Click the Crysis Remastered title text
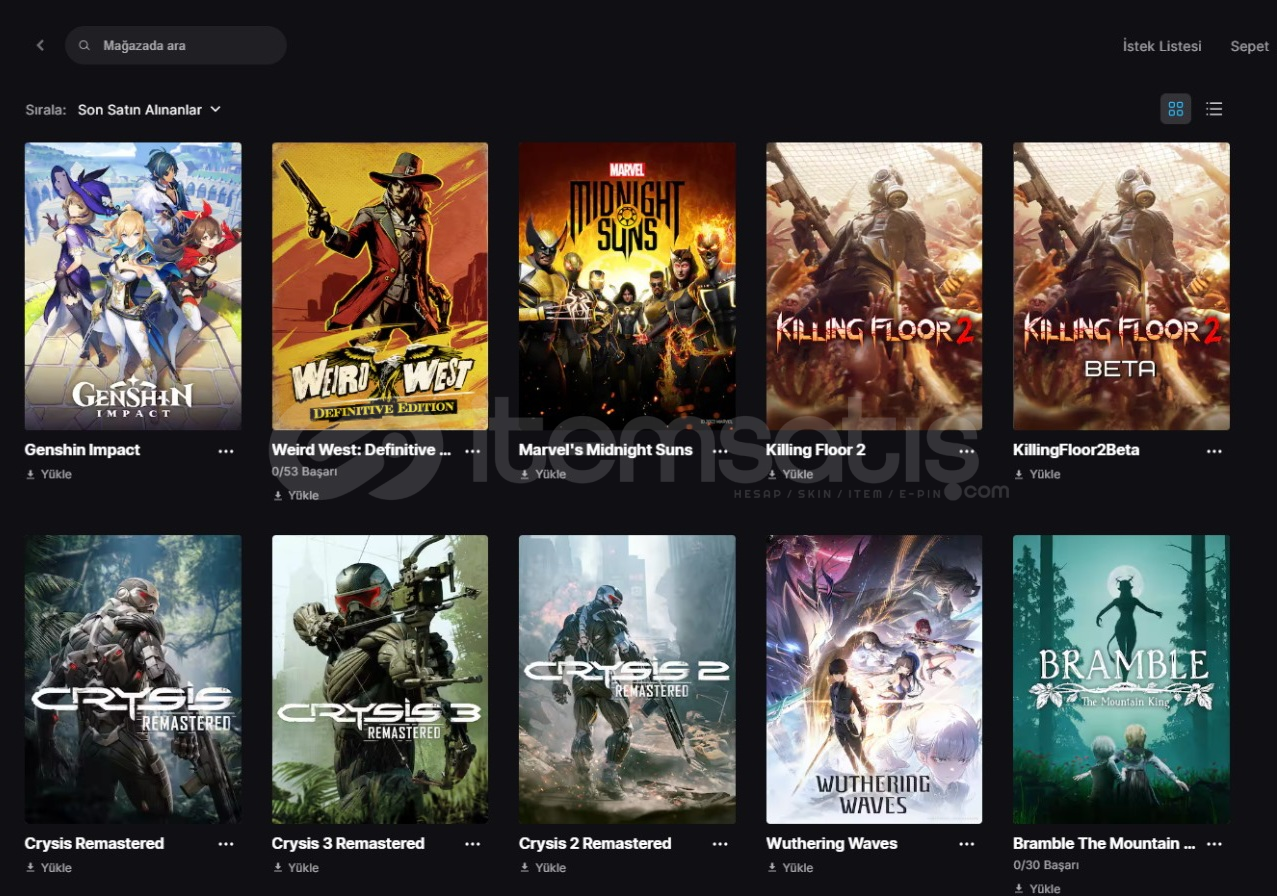Screen dimensions: 1277x896 [94, 843]
